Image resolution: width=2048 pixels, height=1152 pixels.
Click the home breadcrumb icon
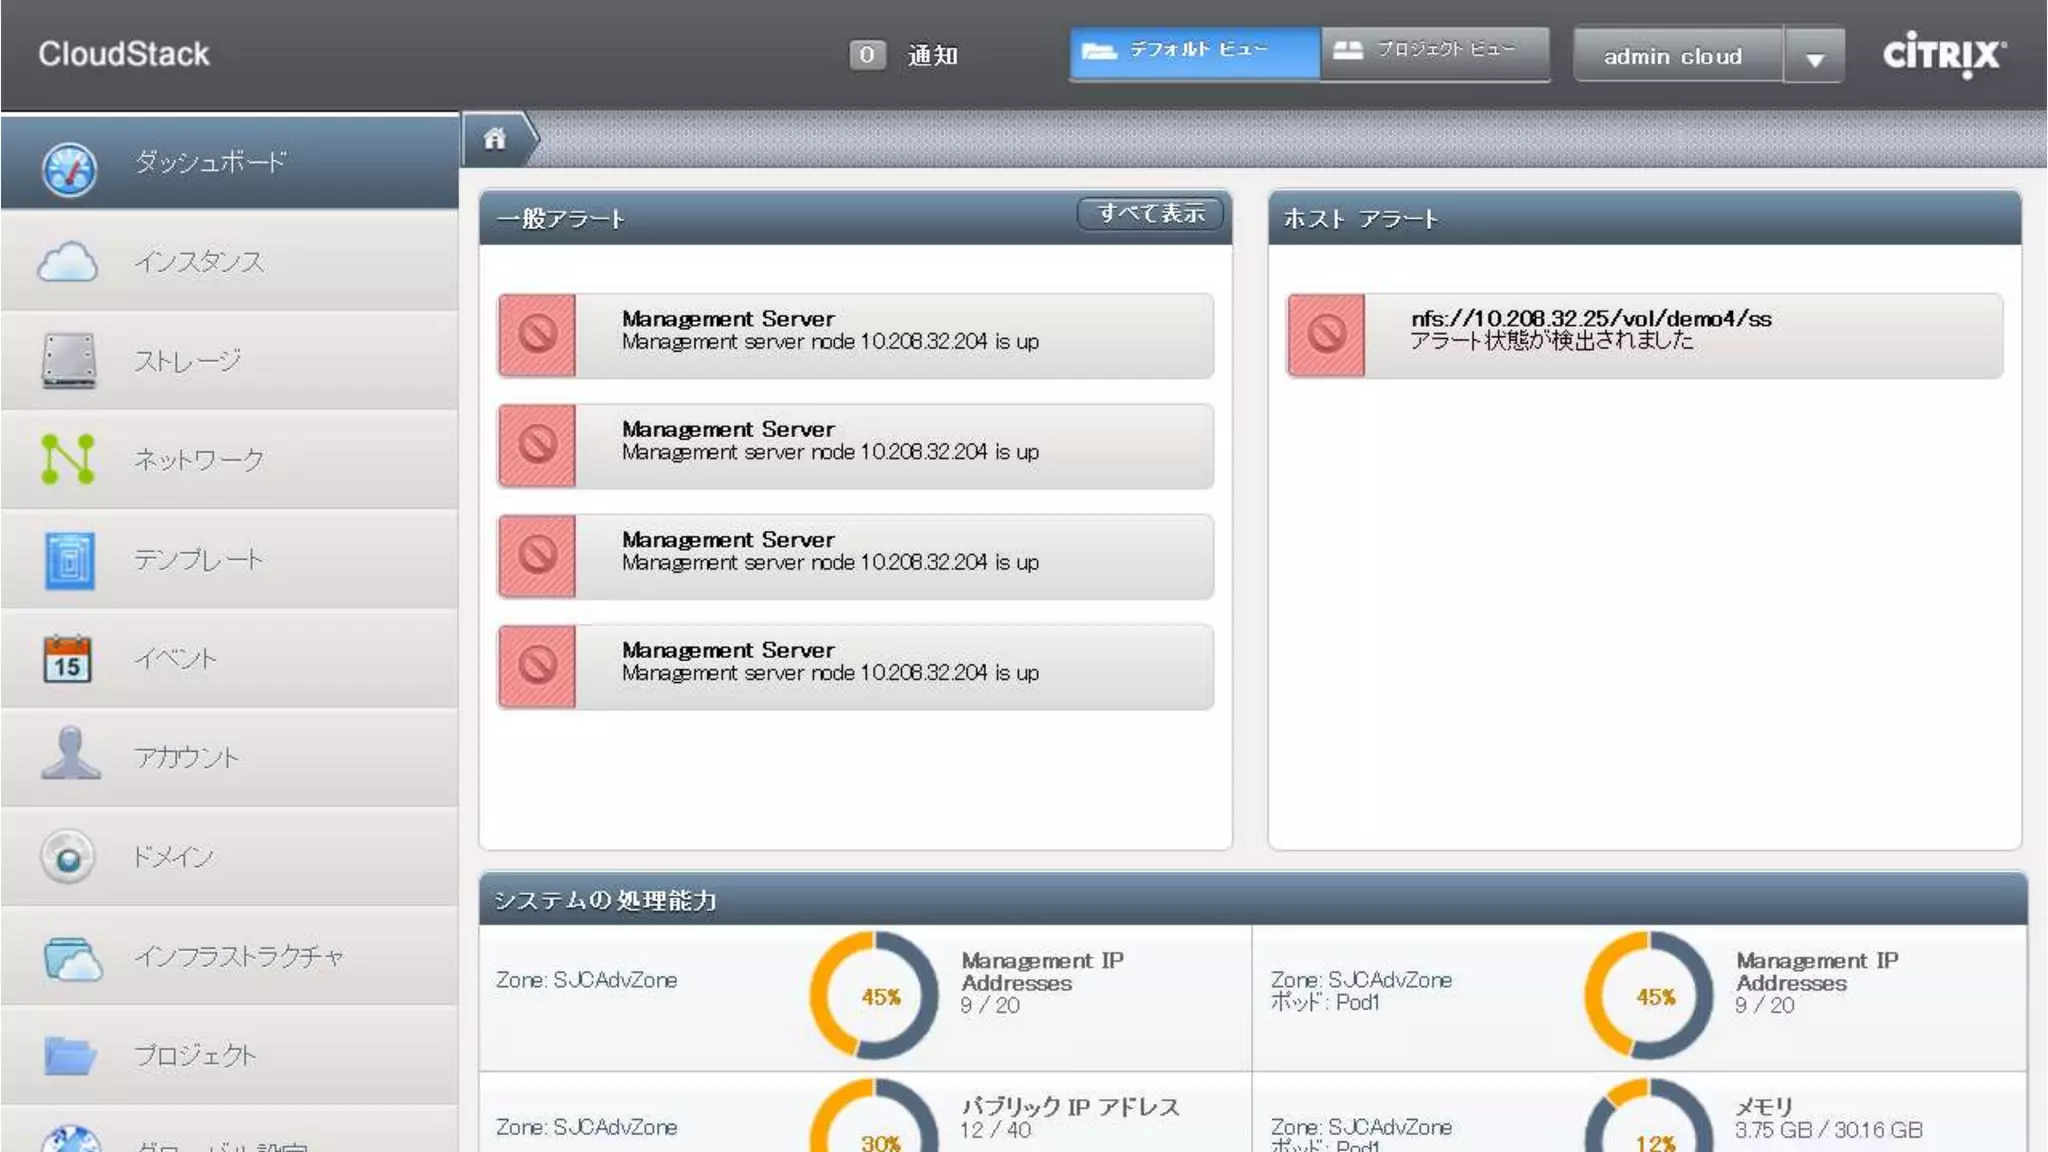[x=495, y=139]
